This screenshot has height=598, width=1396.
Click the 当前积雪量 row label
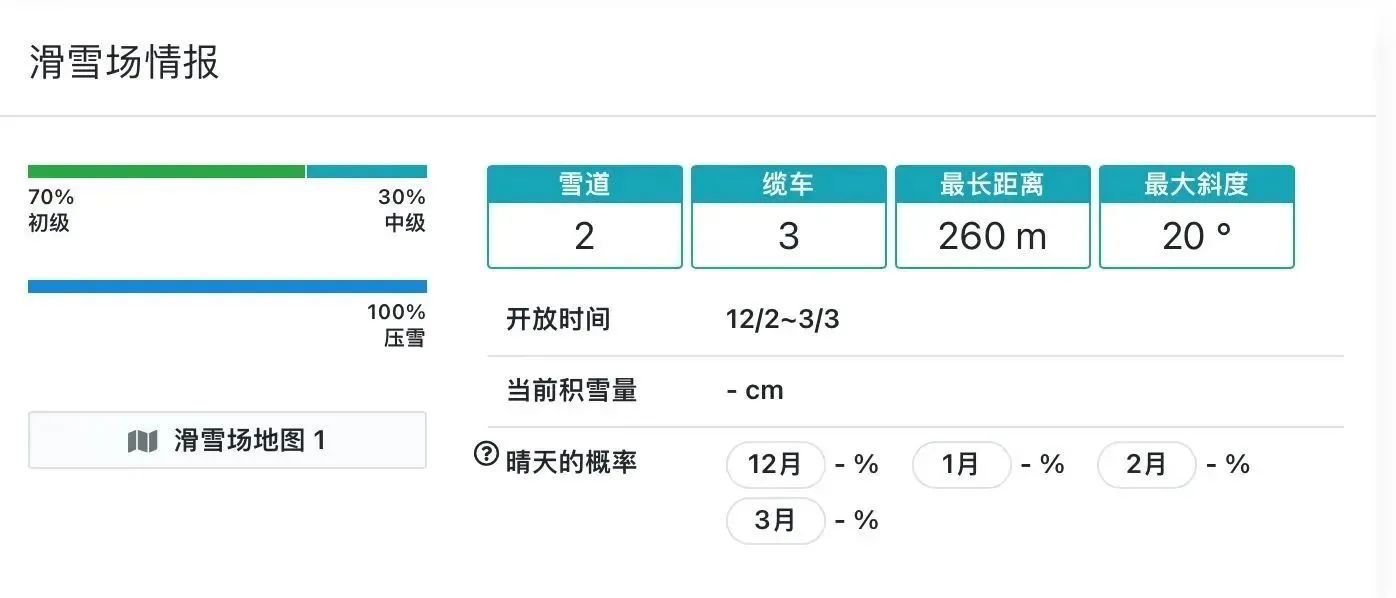(x=571, y=390)
